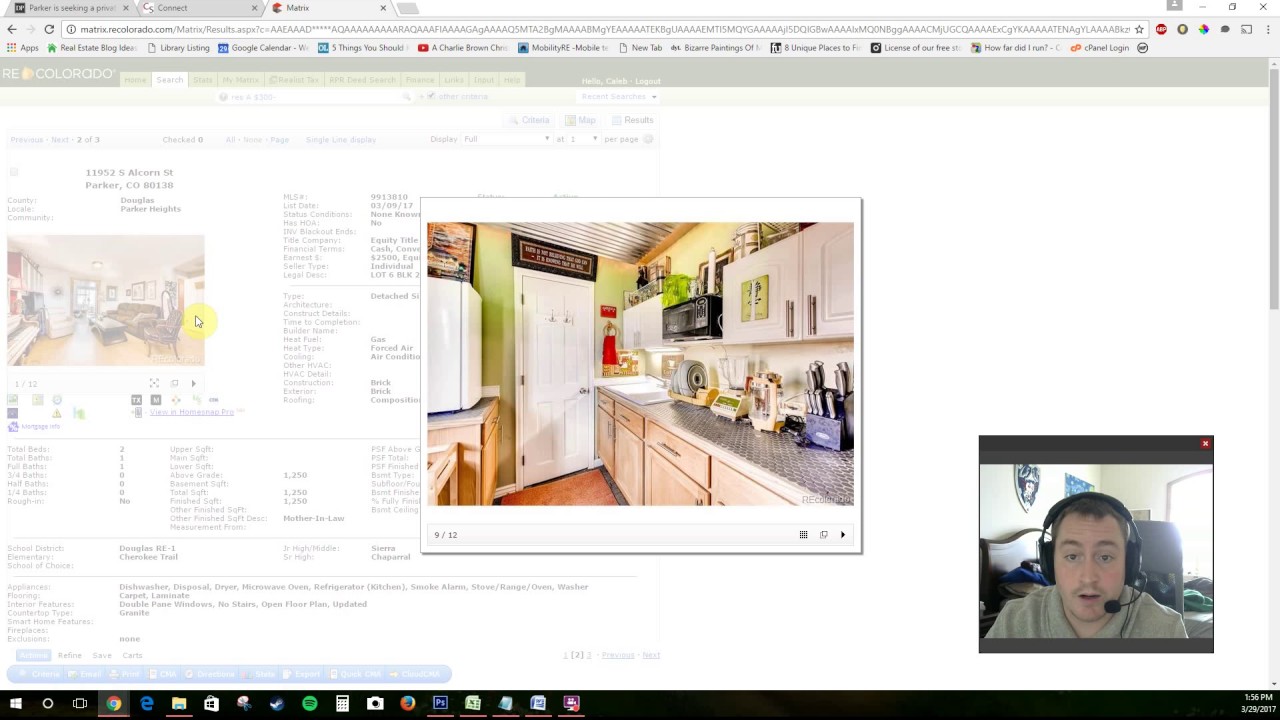
Task: Play to the next thumbnail photo
Action: click(x=193, y=383)
